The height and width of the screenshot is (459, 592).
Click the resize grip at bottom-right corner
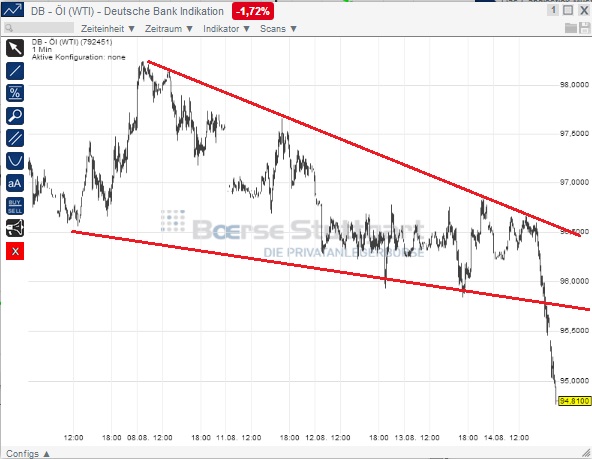tap(586, 453)
